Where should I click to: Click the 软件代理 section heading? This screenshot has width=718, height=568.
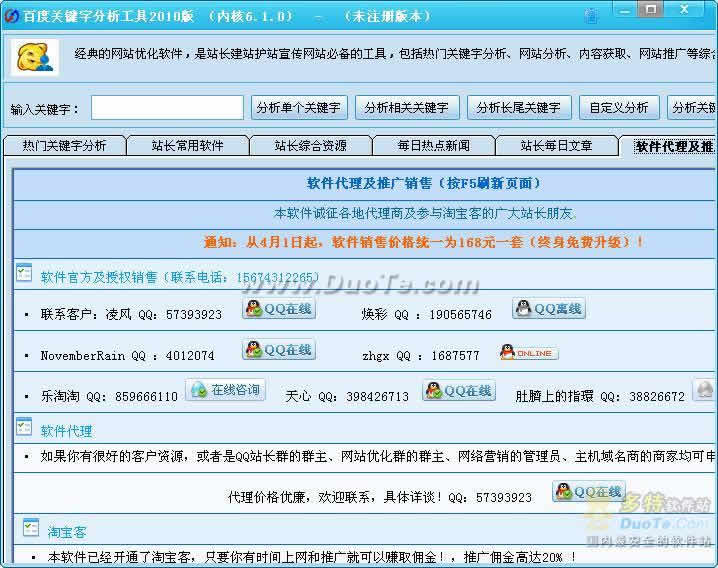[66, 431]
